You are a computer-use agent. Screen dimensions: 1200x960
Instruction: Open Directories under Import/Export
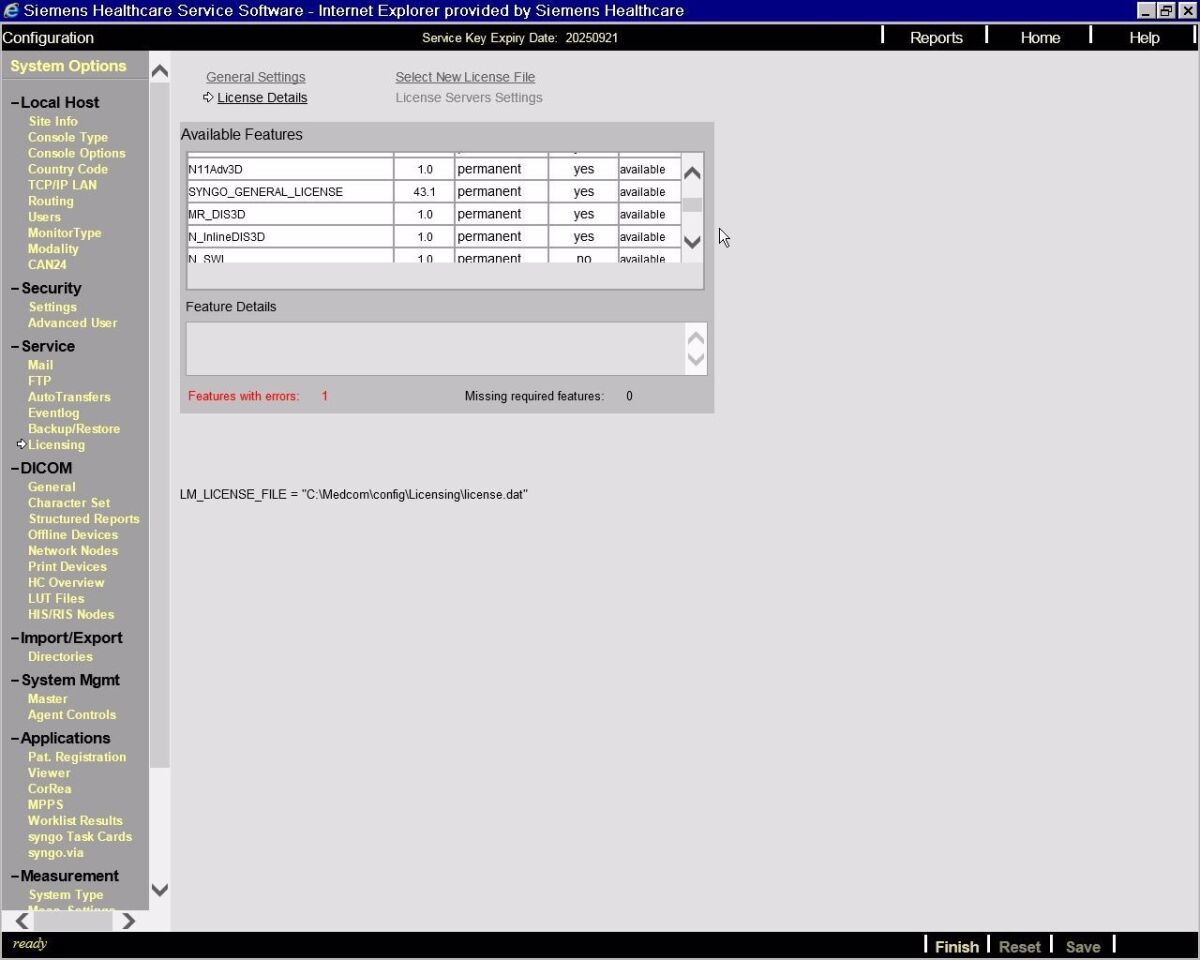click(60, 657)
